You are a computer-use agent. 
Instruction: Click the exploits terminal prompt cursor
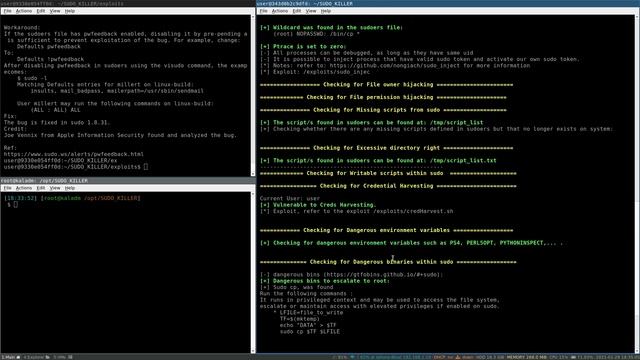point(146,167)
